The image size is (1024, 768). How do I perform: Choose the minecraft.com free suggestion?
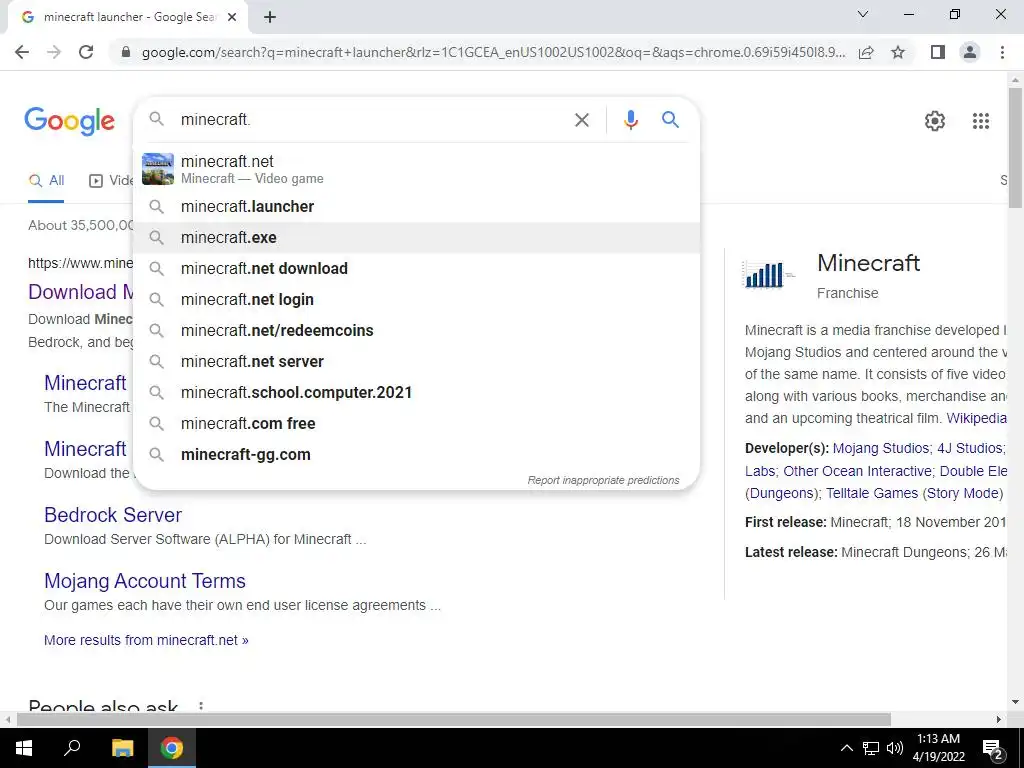[416, 424]
